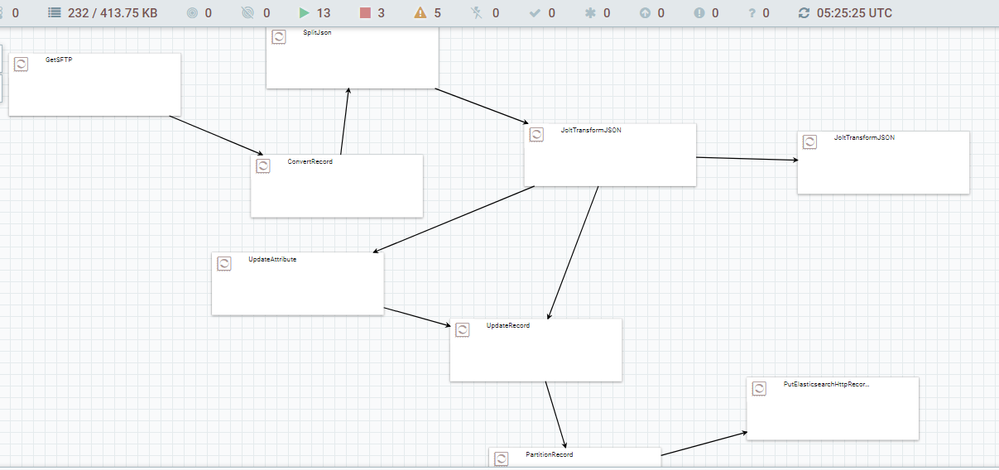The width and height of the screenshot is (999, 470).
Task: Click the transmitting remote ports icon
Action: point(192,13)
